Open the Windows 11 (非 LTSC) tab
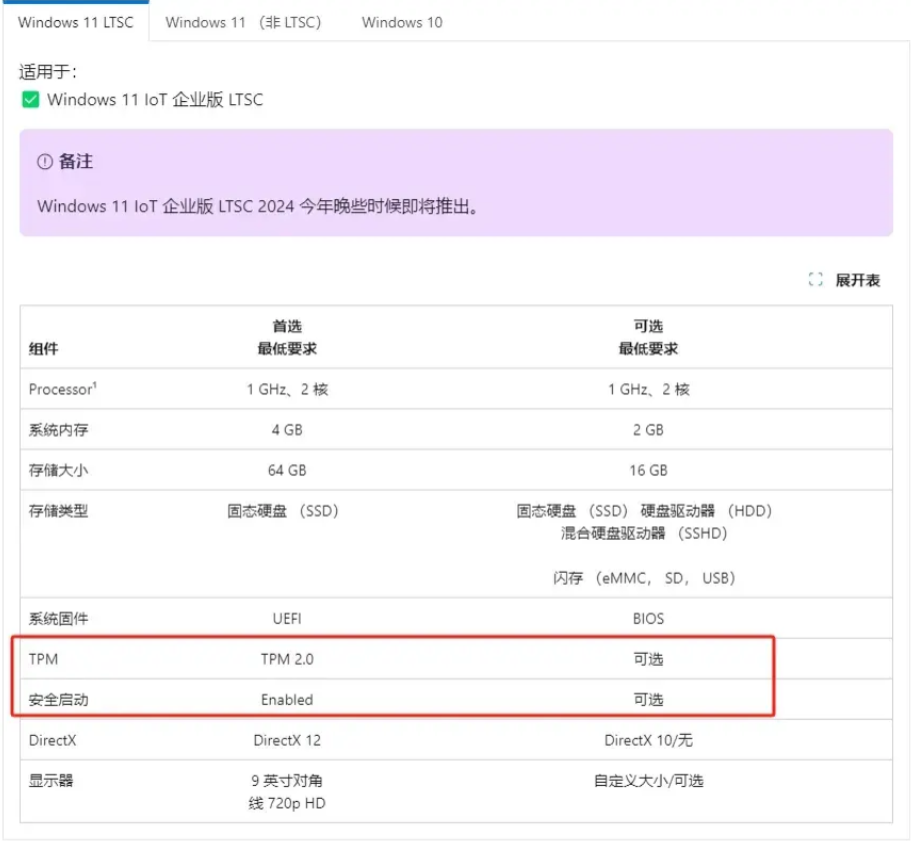 (x=243, y=22)
